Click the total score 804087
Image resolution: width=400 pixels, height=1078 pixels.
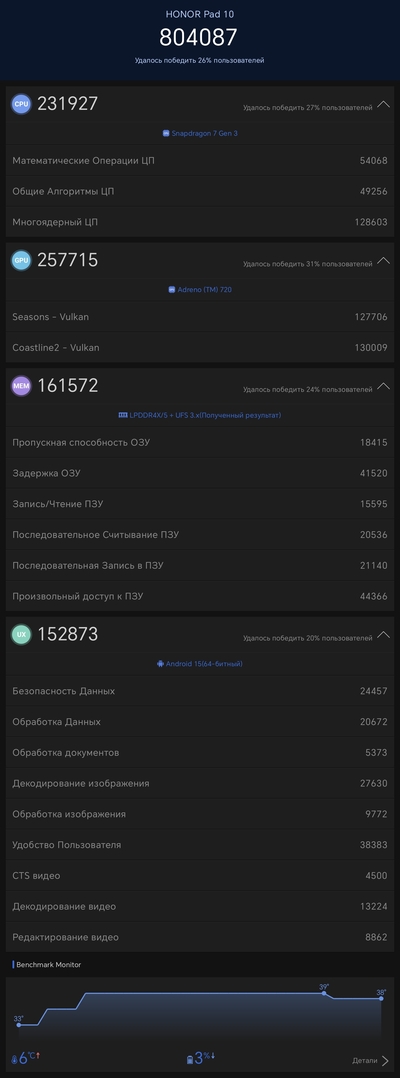[x=199, y=37]
